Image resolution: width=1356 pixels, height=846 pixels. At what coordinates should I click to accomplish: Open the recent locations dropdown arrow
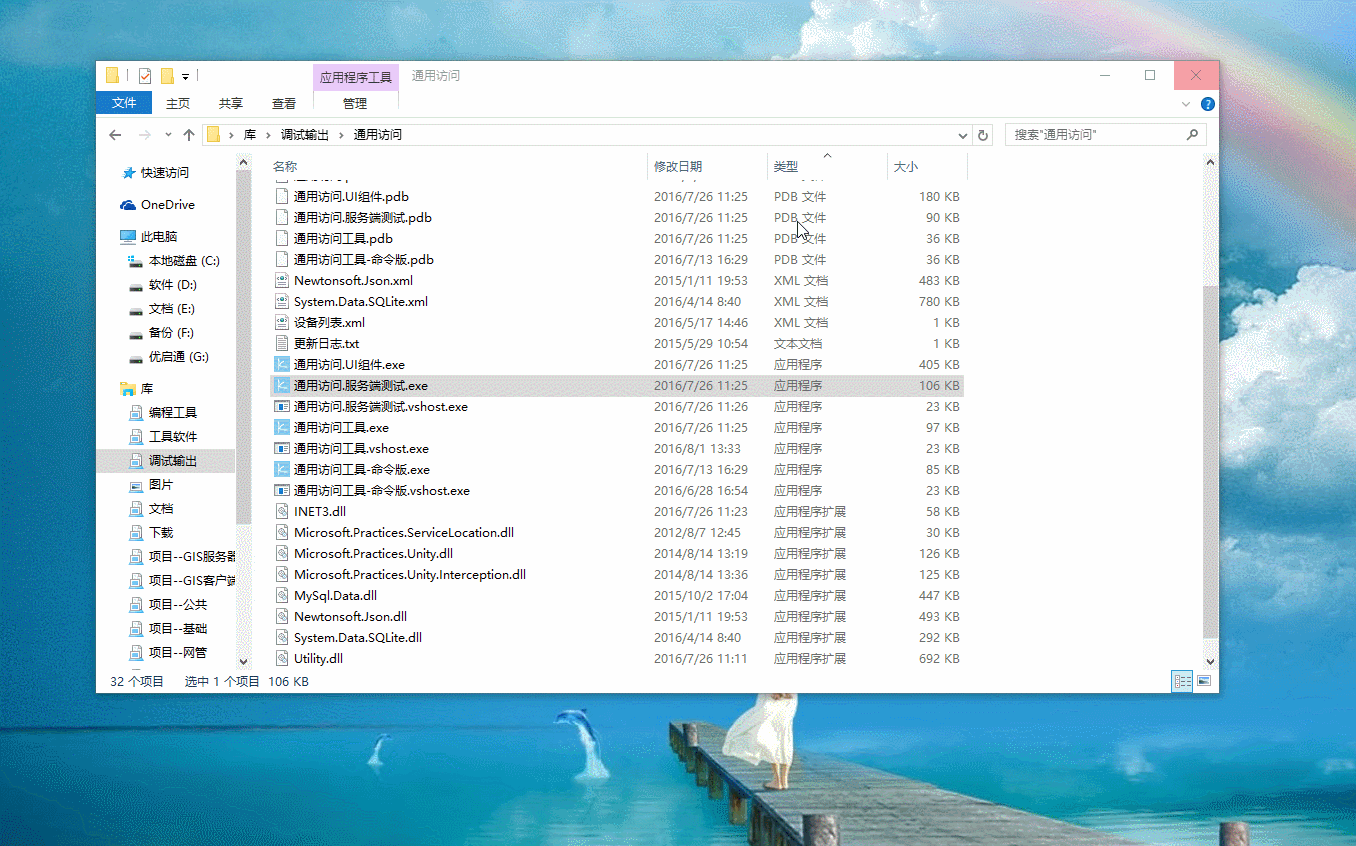point(167,135)
